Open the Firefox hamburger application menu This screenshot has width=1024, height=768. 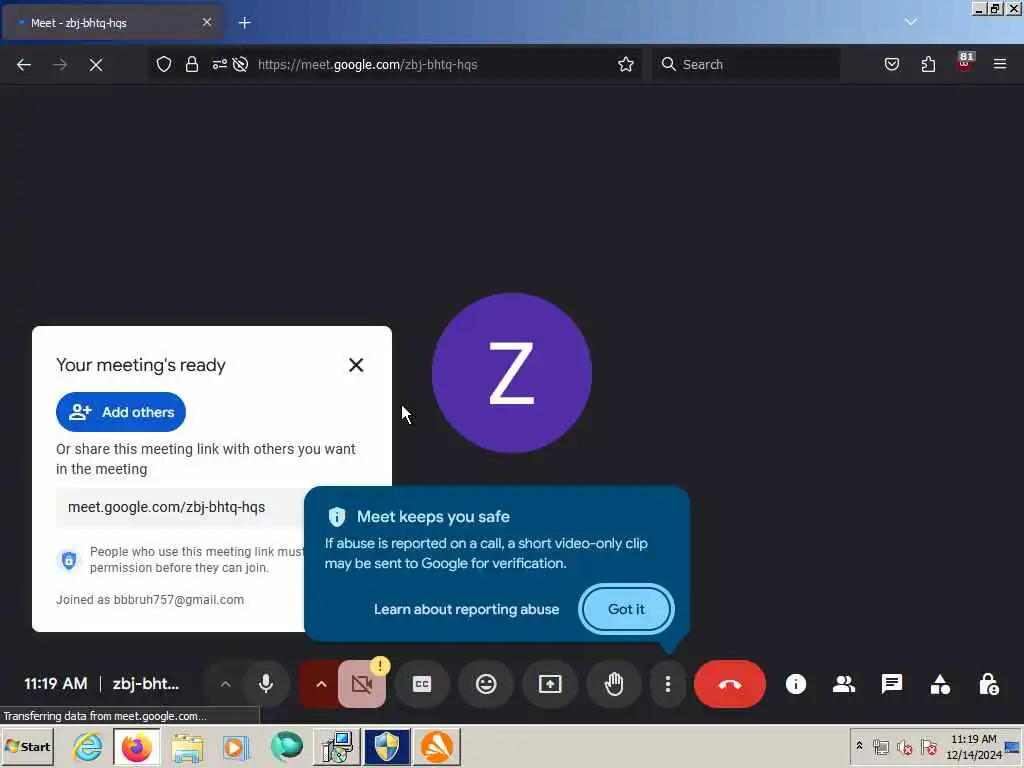pyautogui.click(x=1000, y=64)
